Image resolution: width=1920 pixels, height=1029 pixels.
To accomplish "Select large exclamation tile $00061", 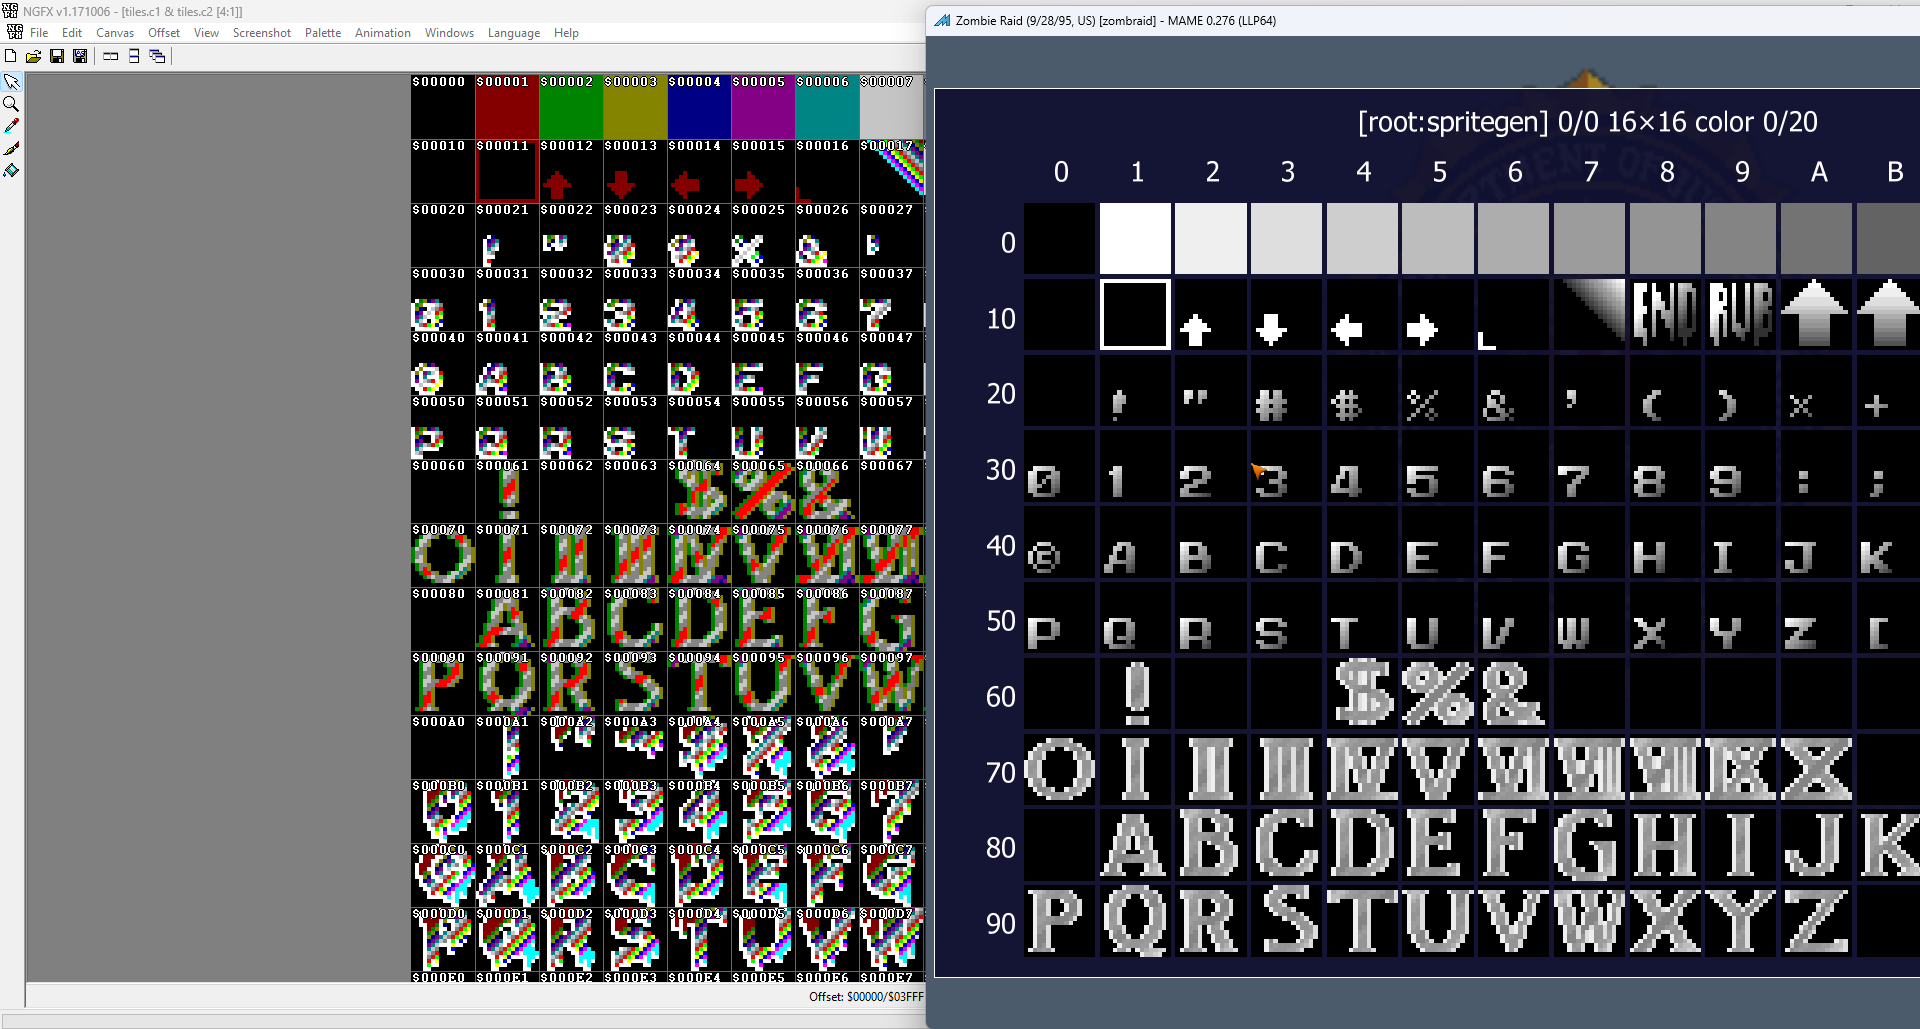I will (507, 491).
